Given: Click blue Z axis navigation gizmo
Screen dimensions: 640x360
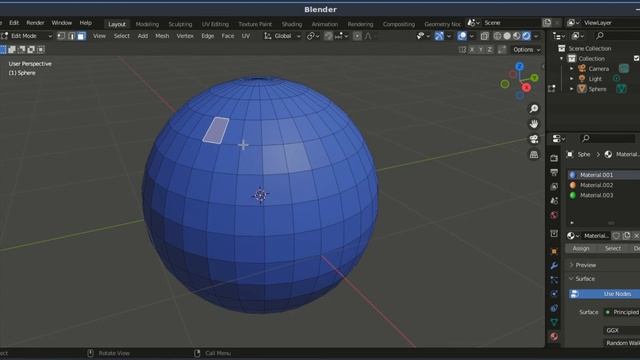Looking at the screenshot, I should click(519, 67).
